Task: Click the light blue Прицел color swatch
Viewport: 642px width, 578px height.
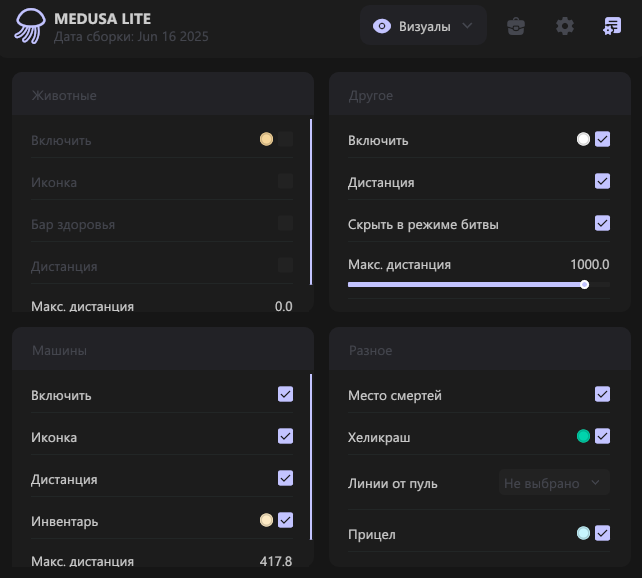Action: [583, 534]
